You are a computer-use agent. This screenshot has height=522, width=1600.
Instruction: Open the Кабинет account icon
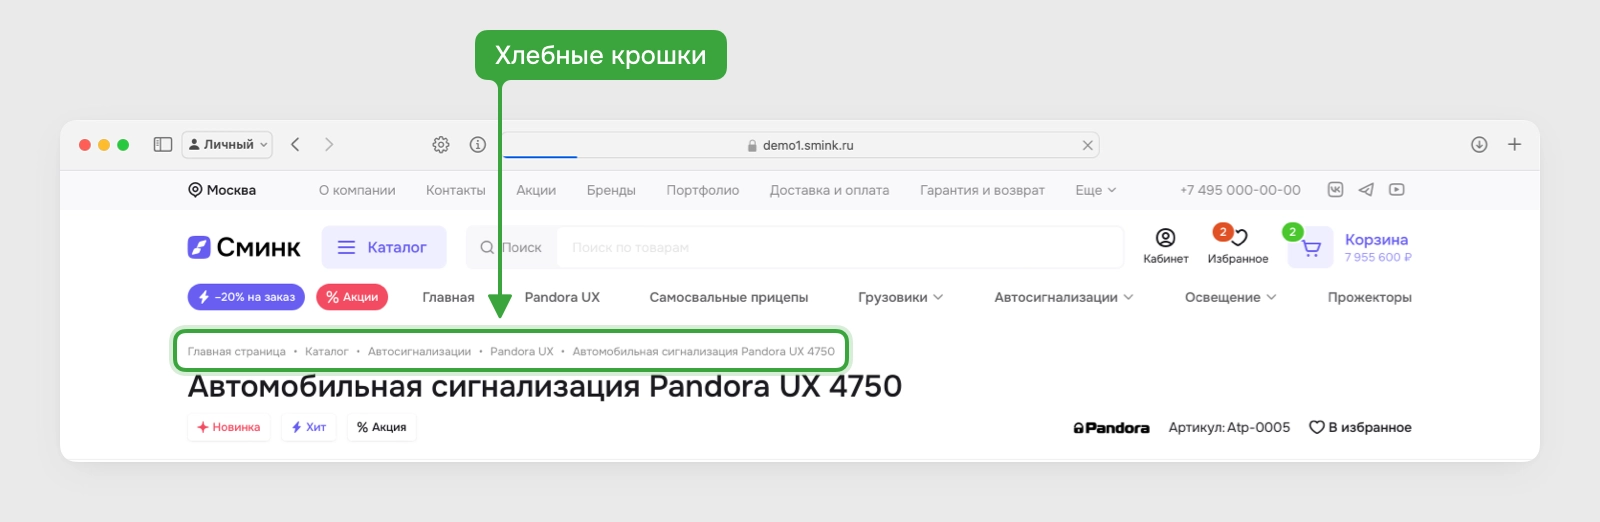coord(1166,238)
